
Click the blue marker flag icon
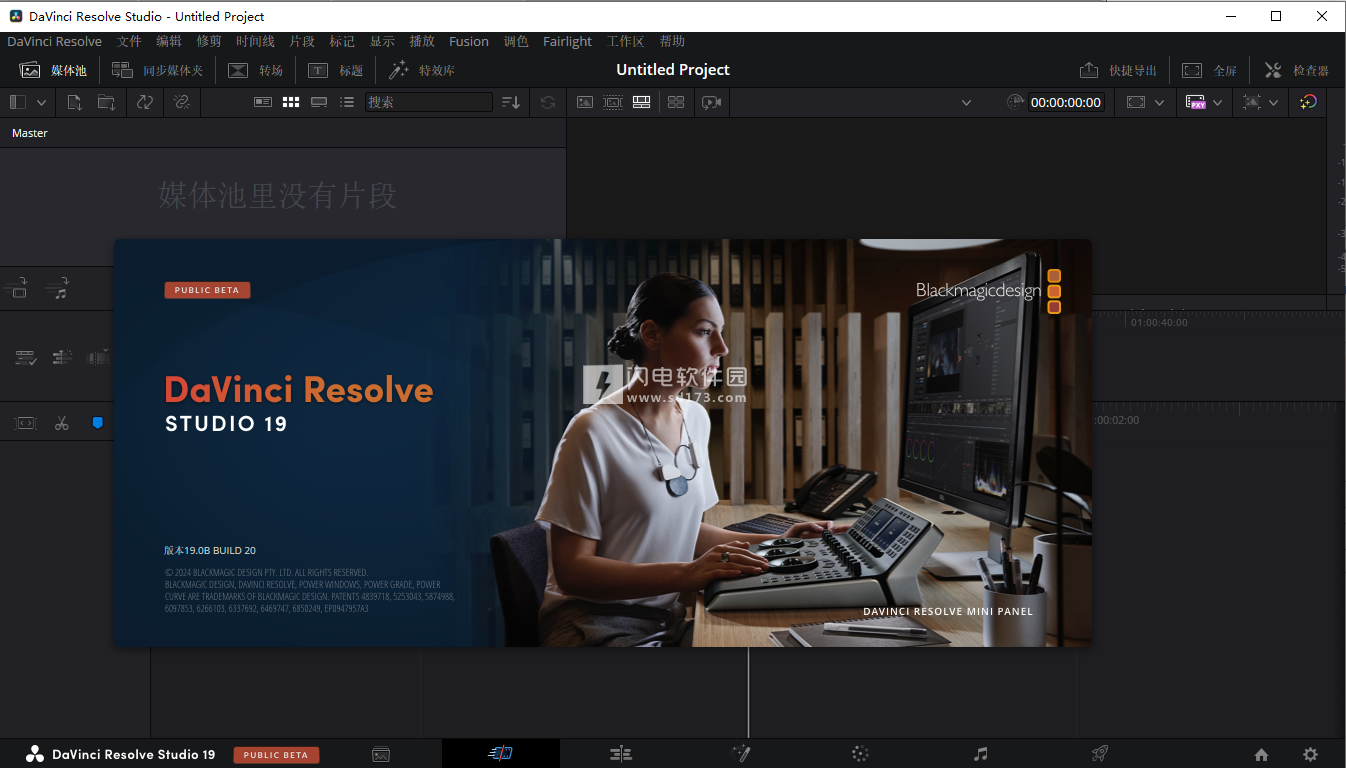pyautogui.click(x=97, y=423)
